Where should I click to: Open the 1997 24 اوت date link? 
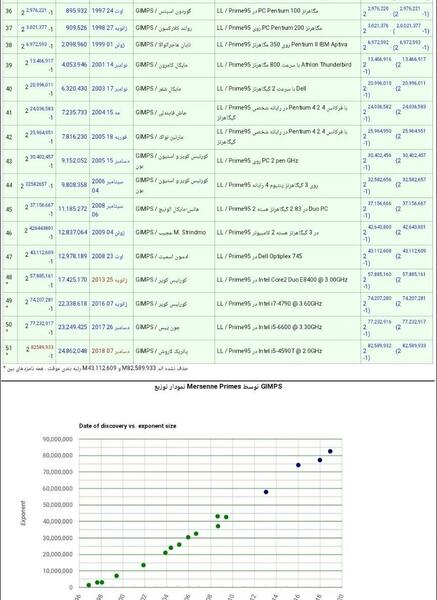pyautogui.click(x=108, y=11)
